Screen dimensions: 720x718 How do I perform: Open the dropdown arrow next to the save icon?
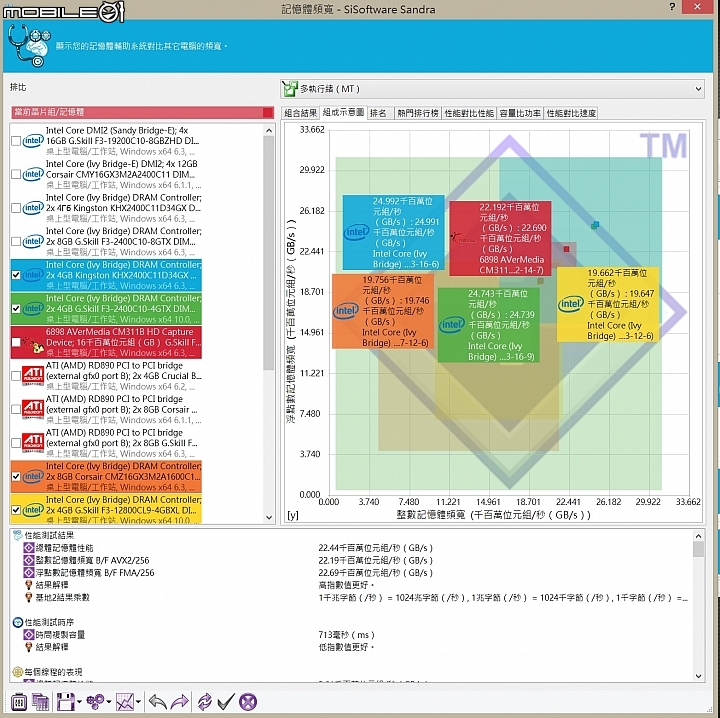(79, 702)
